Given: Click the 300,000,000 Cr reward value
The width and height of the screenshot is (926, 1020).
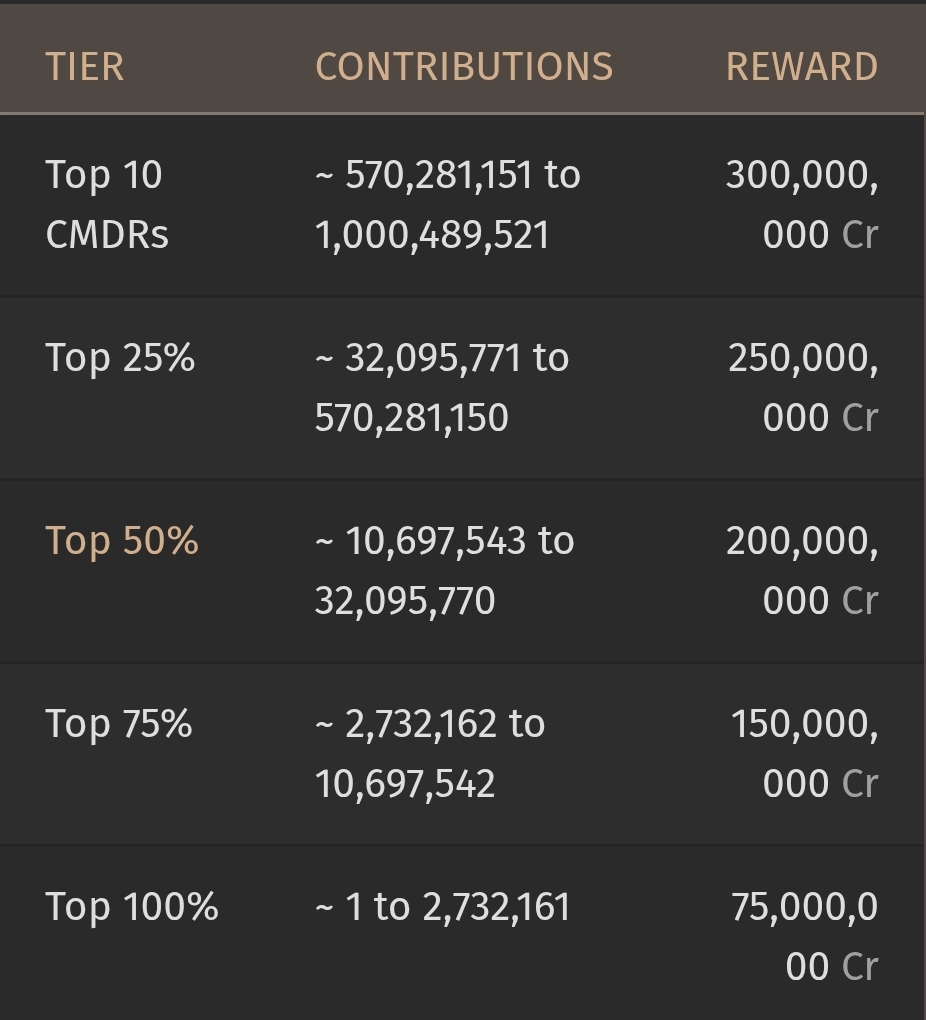Looking at the screenshot, I should [802, 205].
